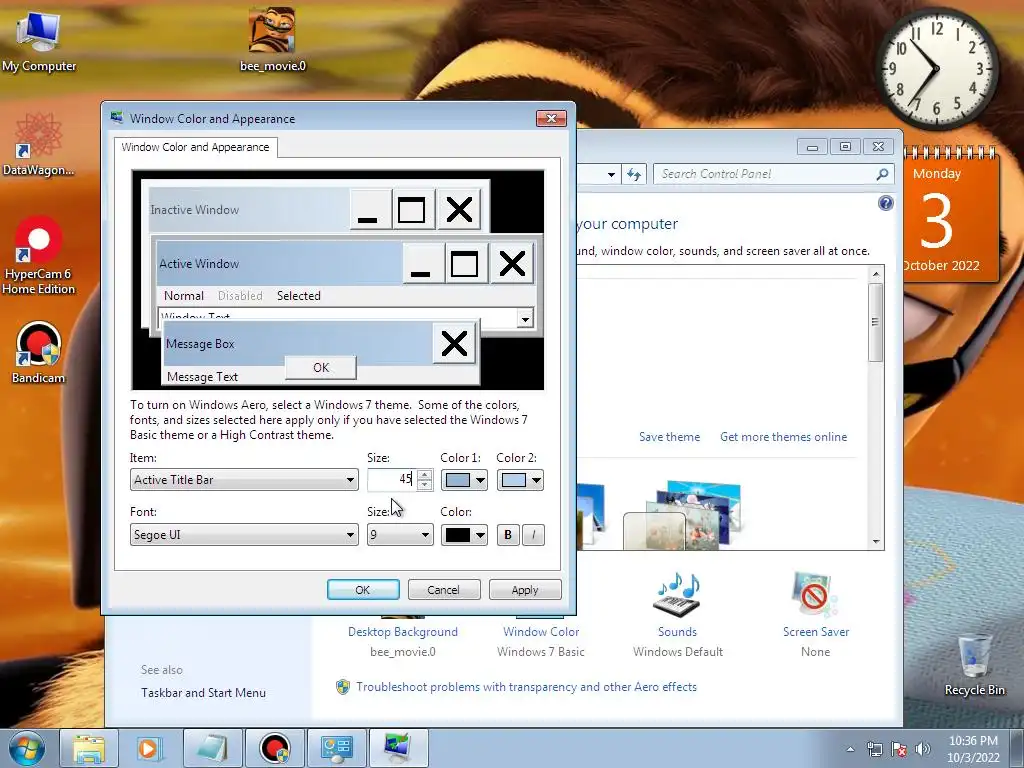The height and width of the screenshot is (768, 1024).
Task: Open the Sounds settings icon
Action: tap(677, 595)
